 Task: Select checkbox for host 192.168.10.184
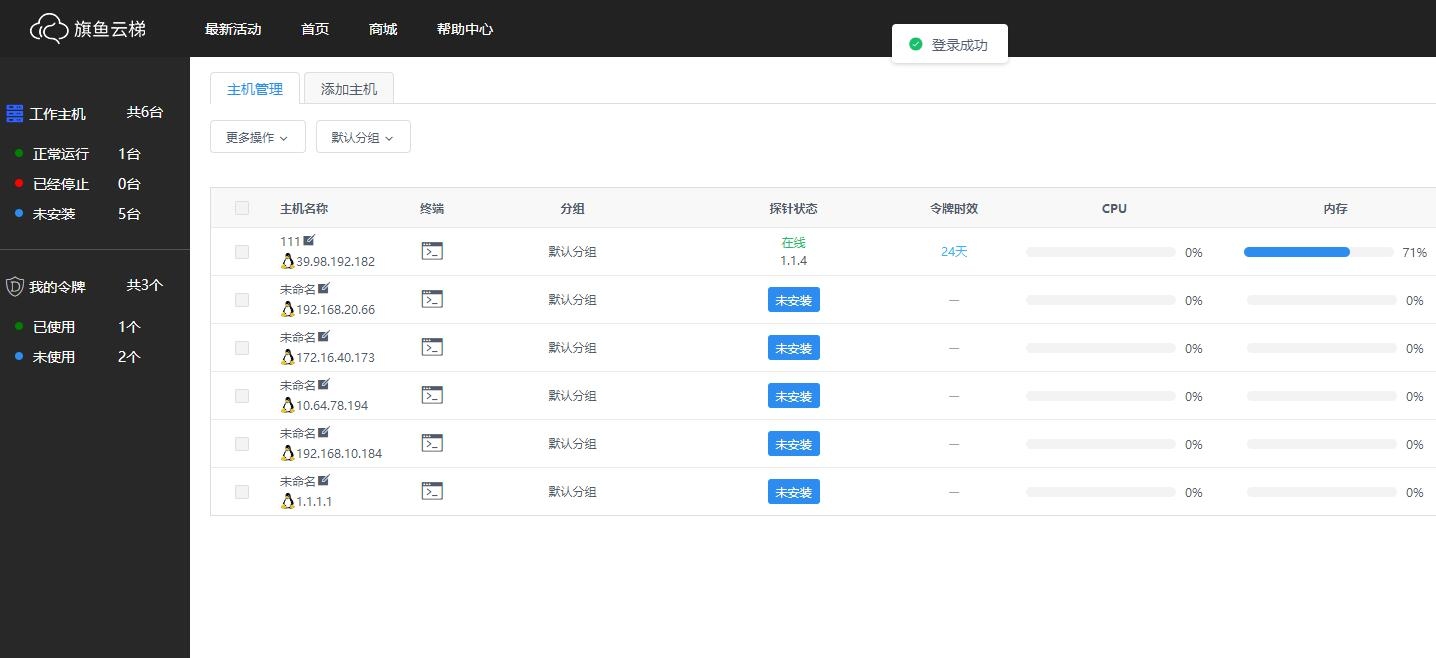coord(242,444)
